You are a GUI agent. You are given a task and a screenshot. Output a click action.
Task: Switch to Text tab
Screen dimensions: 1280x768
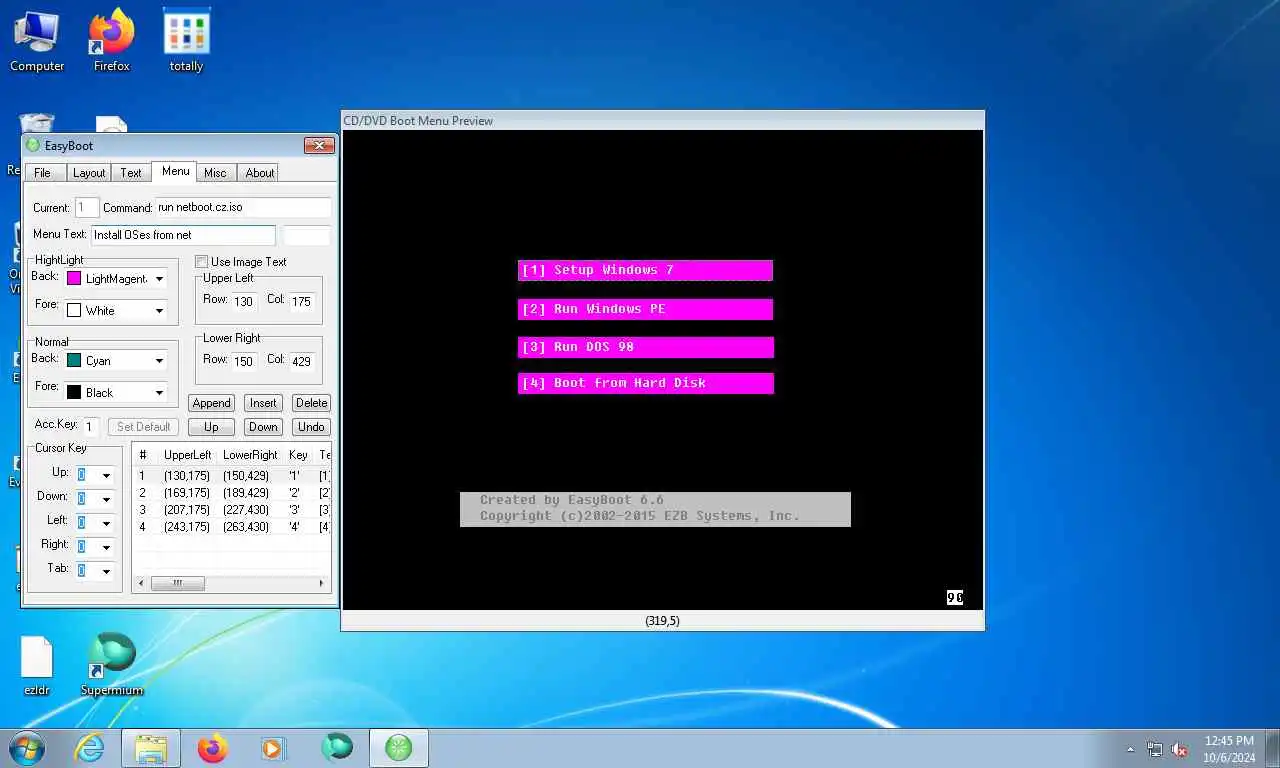click(131, 173)
